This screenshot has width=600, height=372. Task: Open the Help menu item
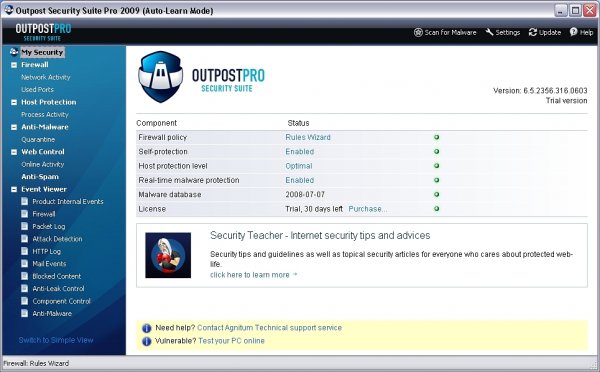[x=582, y=33]
